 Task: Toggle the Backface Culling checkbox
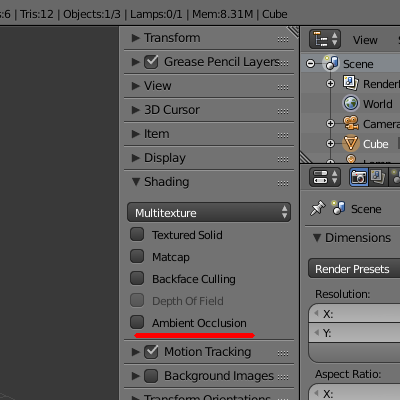pos(137,278)
